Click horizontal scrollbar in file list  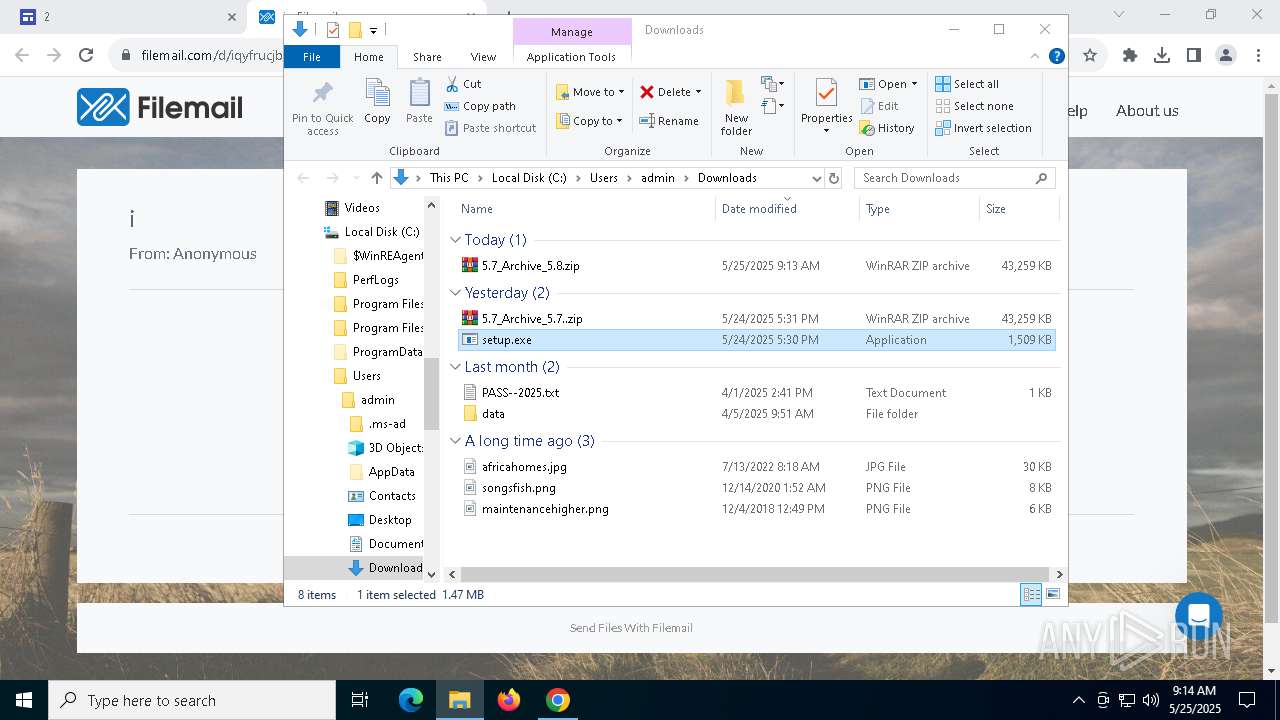755,574
